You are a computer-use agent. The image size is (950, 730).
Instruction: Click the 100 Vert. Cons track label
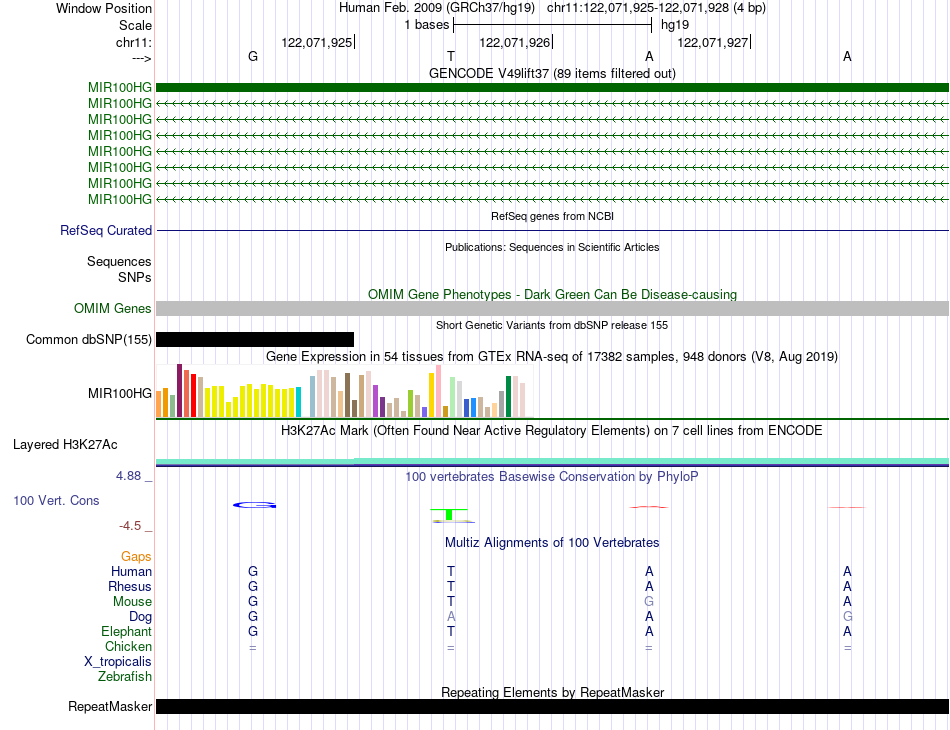[x=56, y=500]
